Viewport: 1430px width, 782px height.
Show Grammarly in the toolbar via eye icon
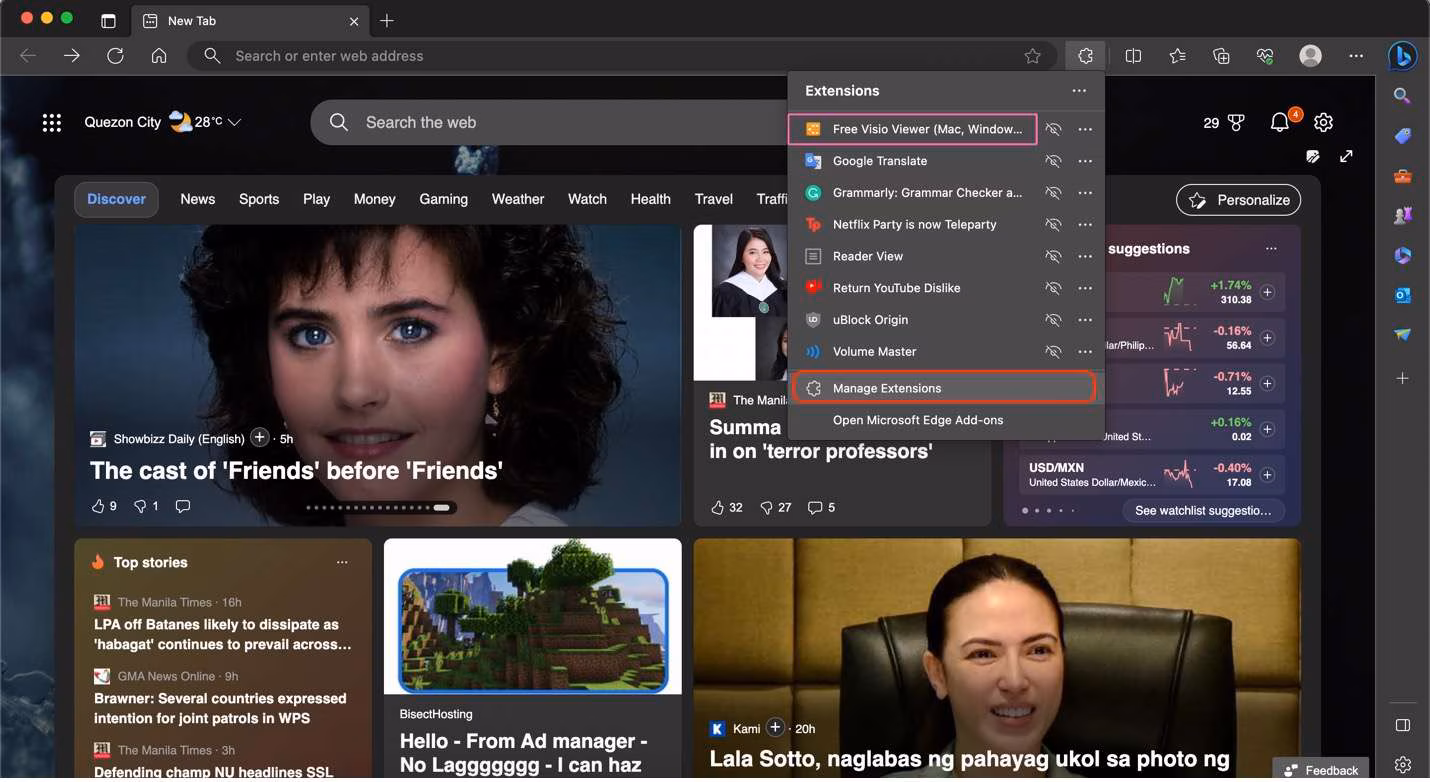[1052, 193]
